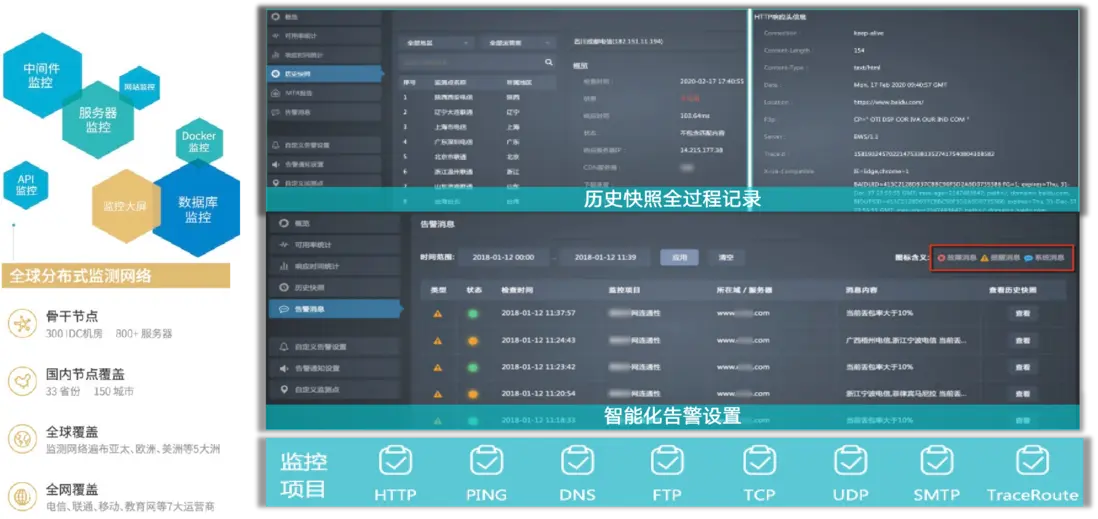
Task: Click the warning triangle of the 11:37:57 alert
Action: pos(437,313)
